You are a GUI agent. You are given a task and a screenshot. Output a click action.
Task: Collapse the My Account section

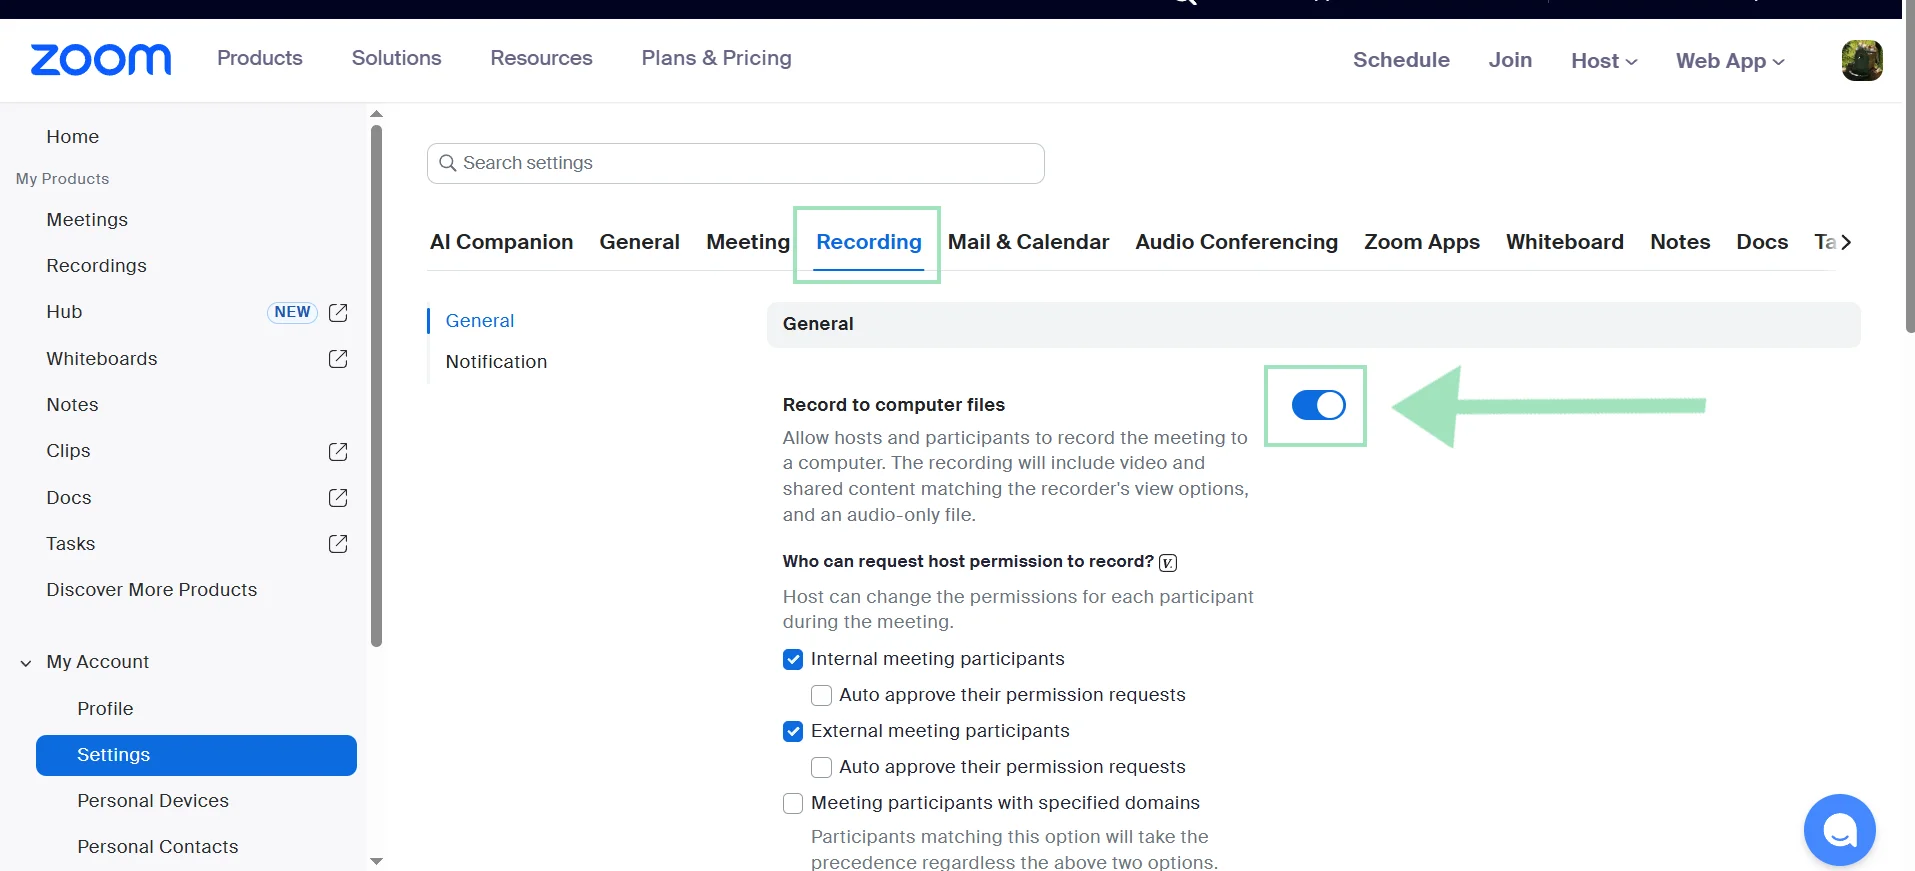point(26,663)
